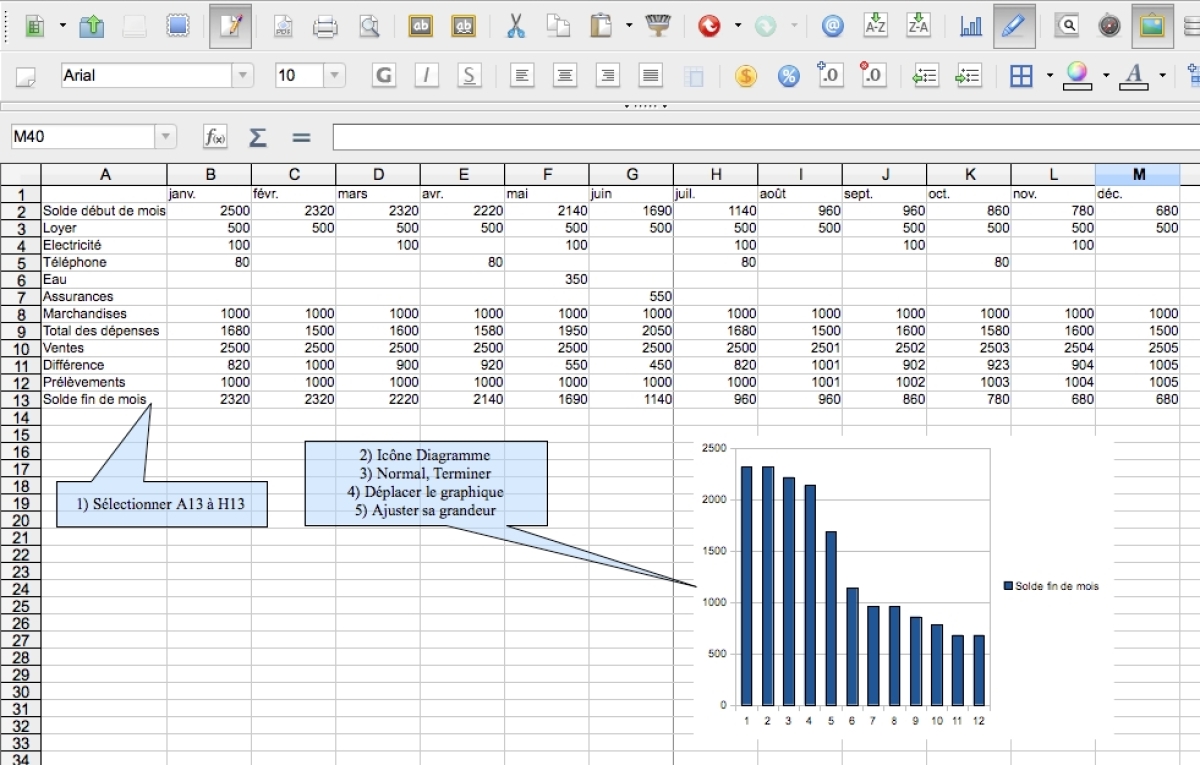
Task: Click the Function equals button
Action: pos(302,137)
